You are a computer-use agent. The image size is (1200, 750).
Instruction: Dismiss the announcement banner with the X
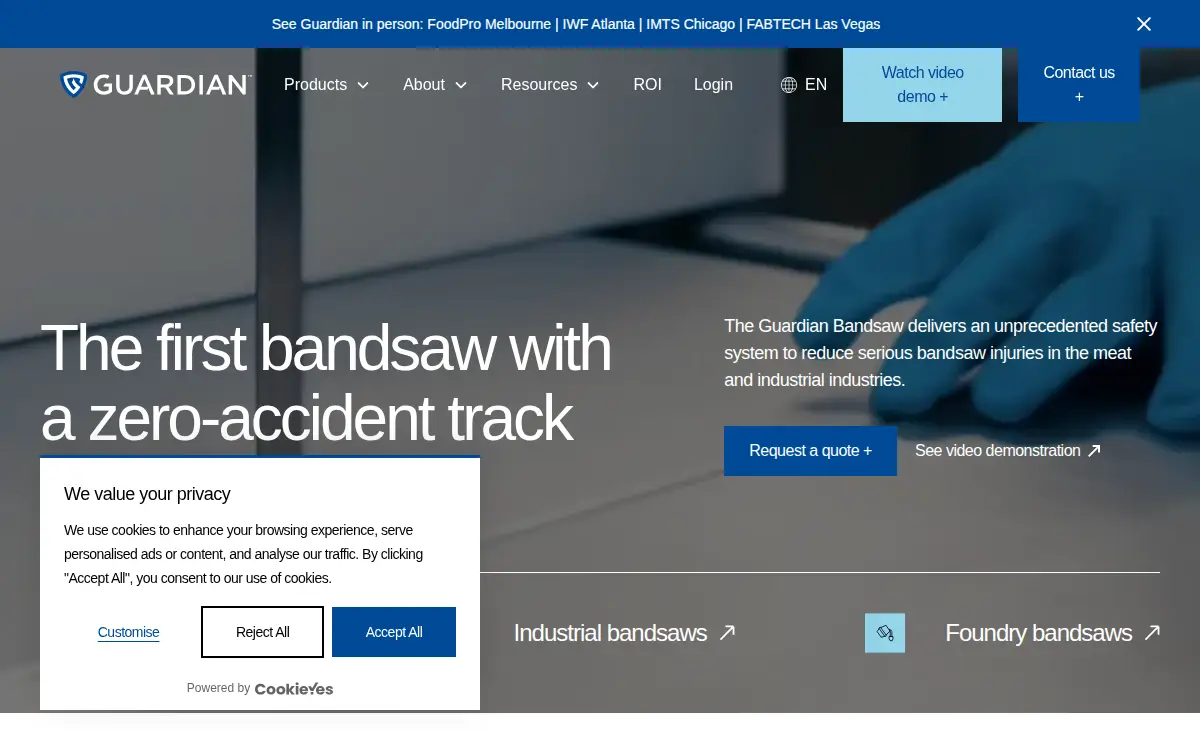pyautogui.click(x=1144, y=24)
